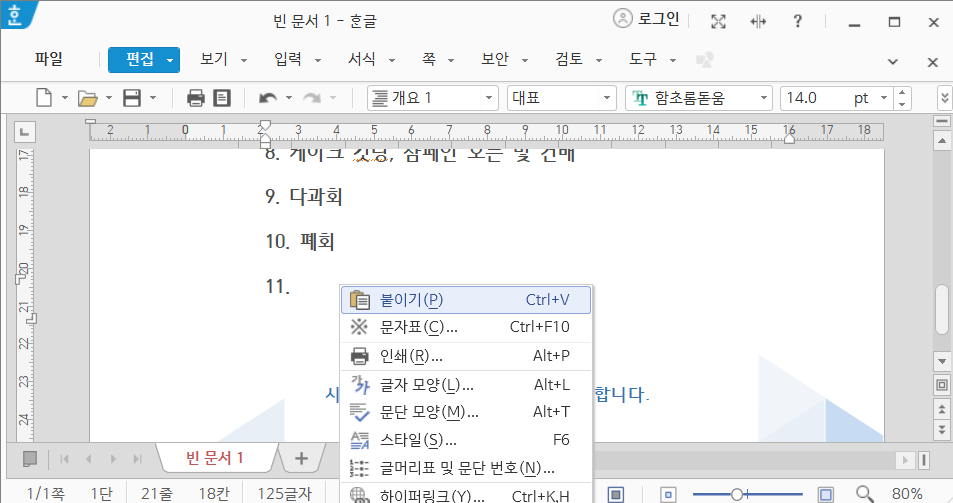Screen dimensions: 953x503
Task: Click the ruler tab-type corner icon
Action: (24, 131)
